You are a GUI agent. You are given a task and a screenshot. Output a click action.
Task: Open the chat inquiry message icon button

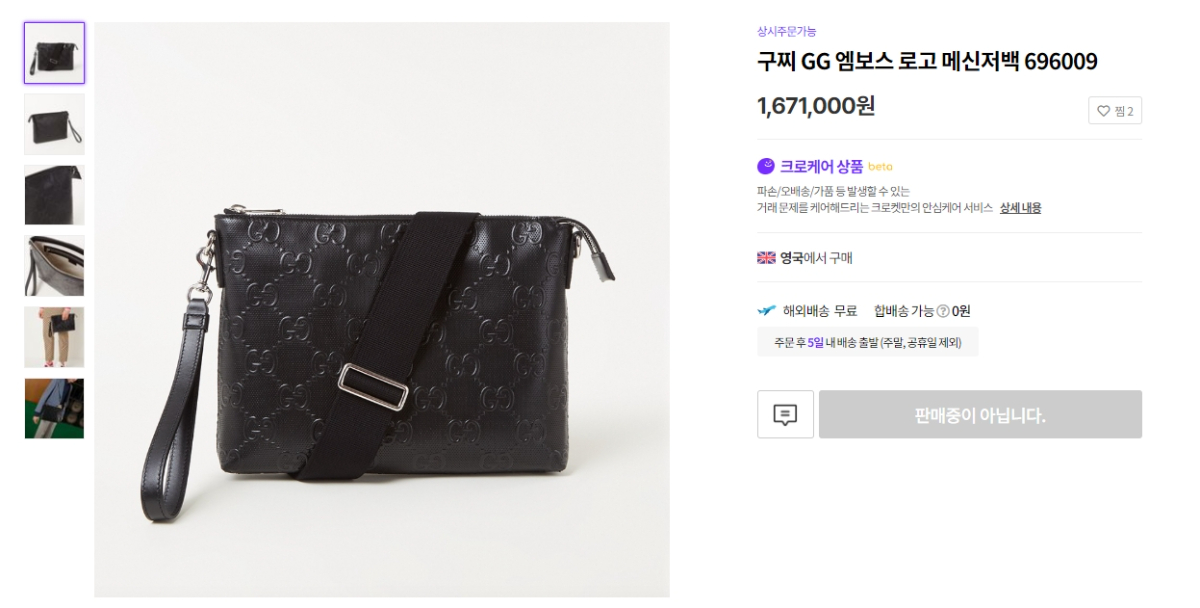click(x=786, y=414)
